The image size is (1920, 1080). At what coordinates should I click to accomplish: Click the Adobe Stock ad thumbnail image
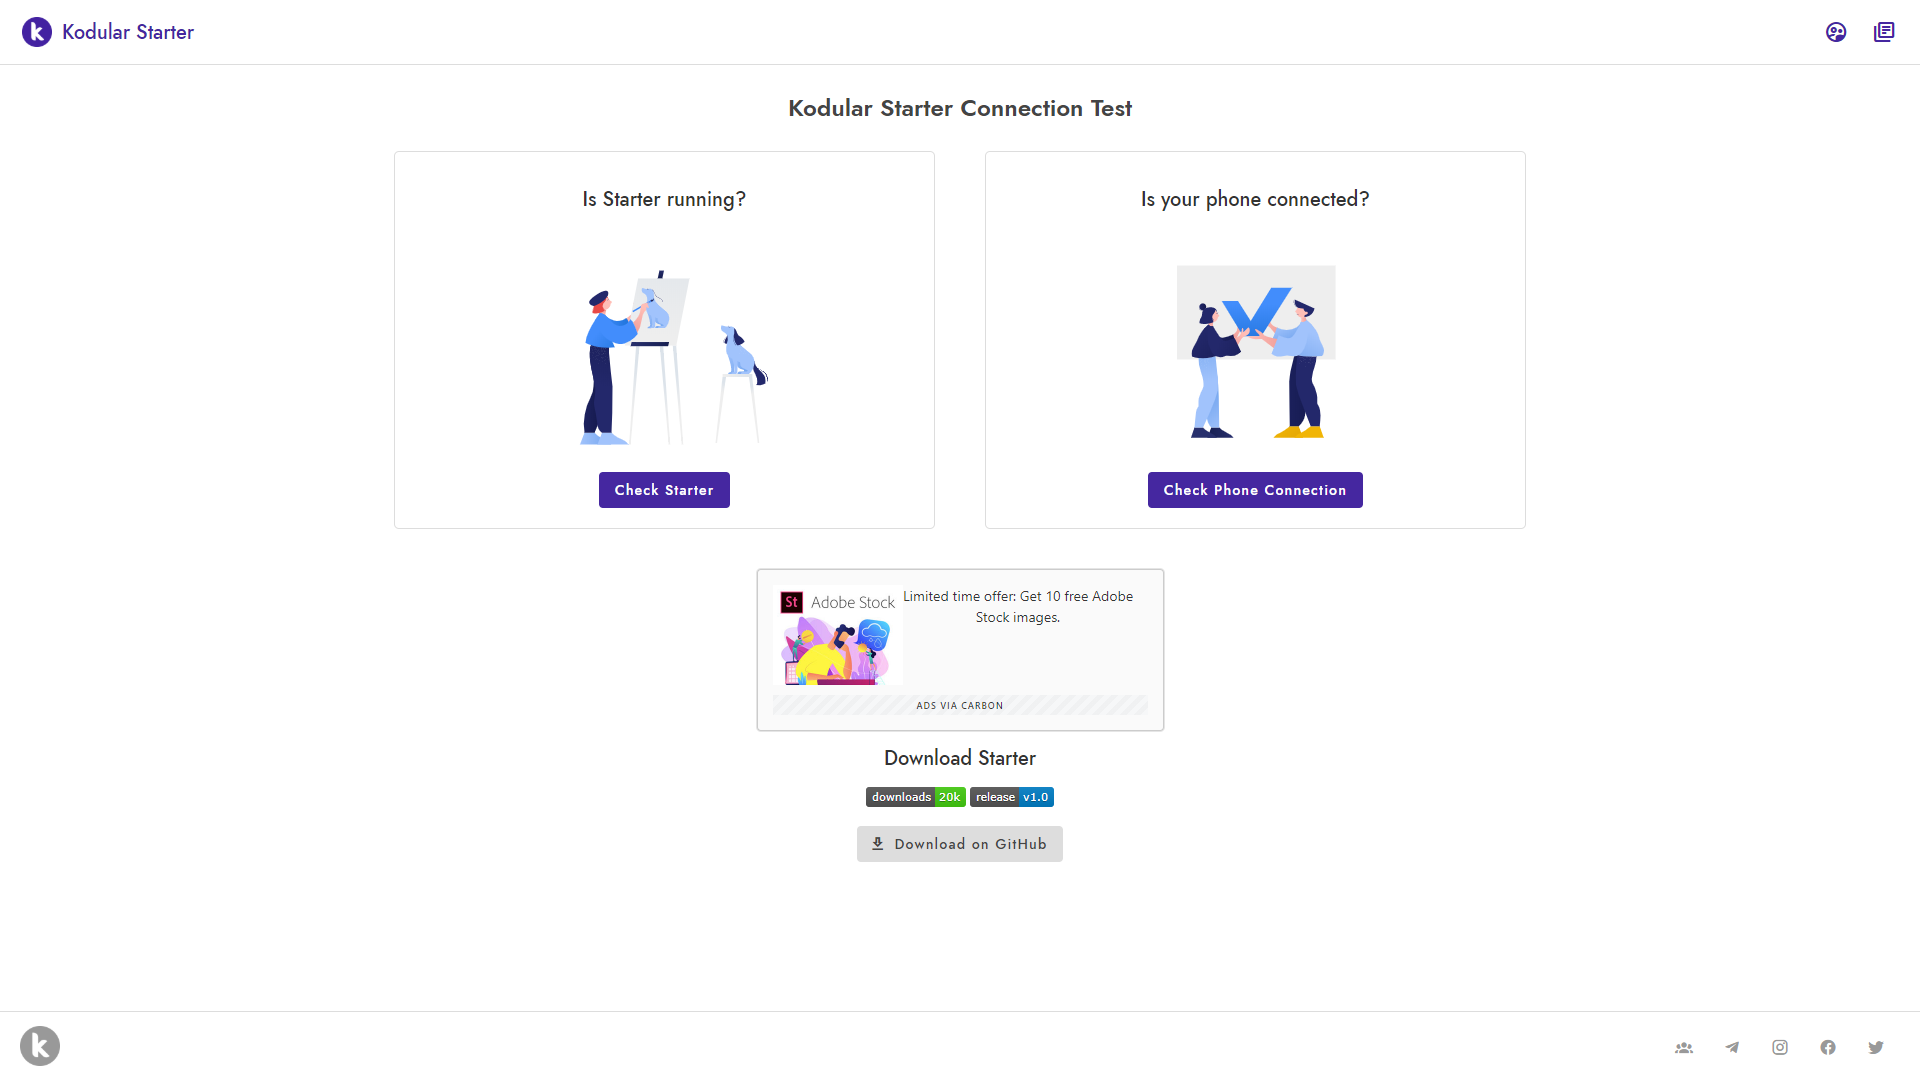(837, 648)
